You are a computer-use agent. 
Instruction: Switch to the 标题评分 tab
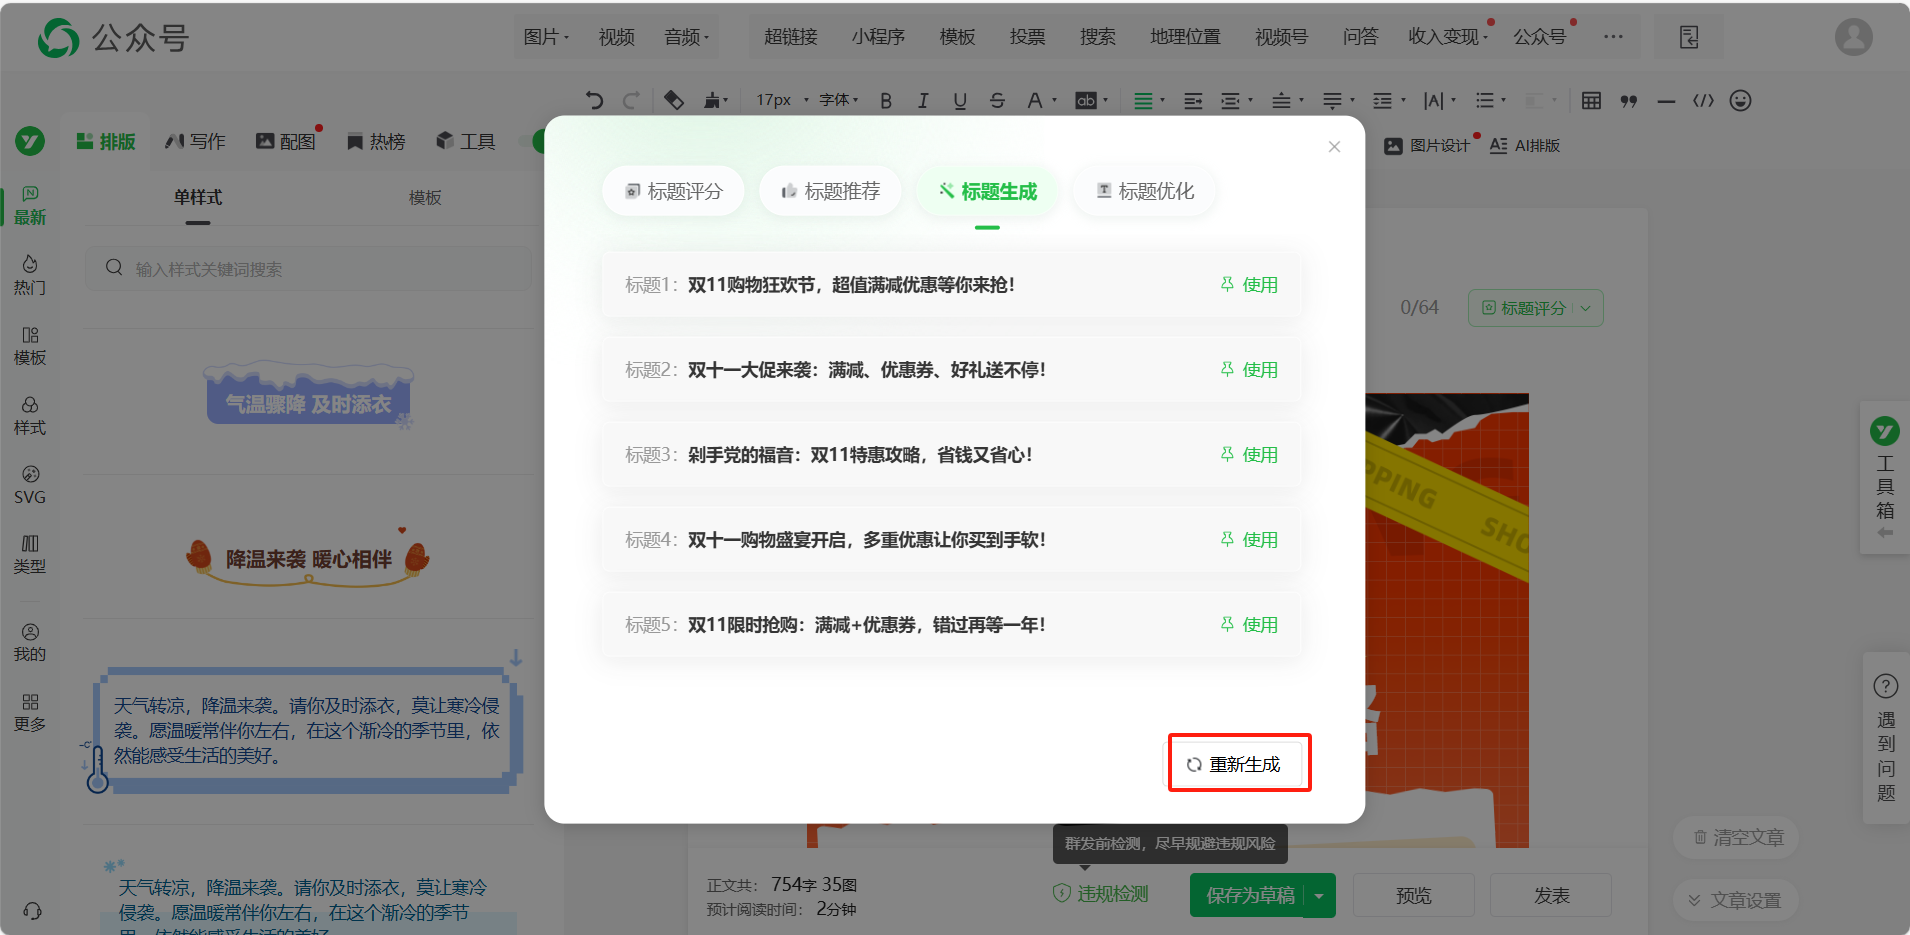(673, 191)
